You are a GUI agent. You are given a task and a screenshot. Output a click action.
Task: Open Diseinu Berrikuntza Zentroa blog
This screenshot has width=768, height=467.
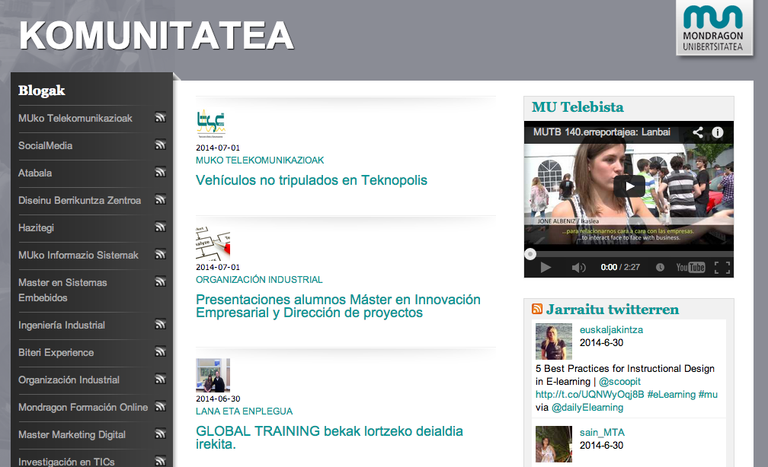click(79, 200)
